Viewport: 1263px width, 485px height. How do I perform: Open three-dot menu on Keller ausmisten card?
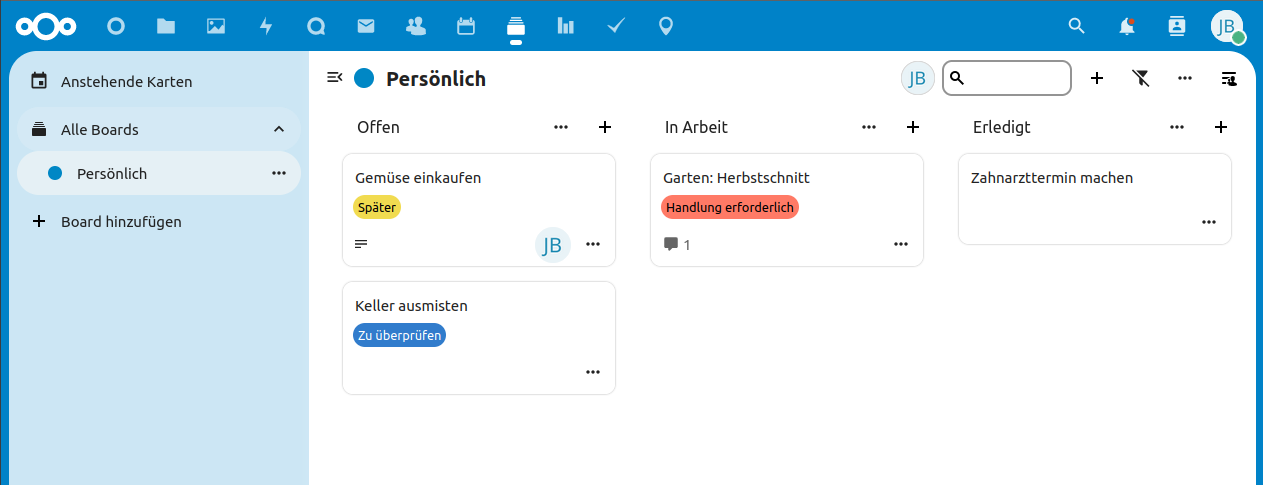593,372
